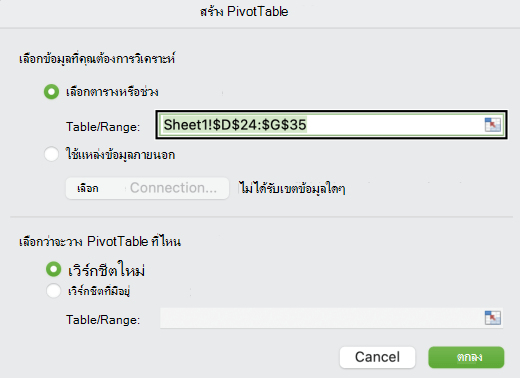The width and height of the screenshot is (520, 378).
Task: Click the 'เลือก Connection...' button
Action: pyautogui.click(x=147, y=188)
